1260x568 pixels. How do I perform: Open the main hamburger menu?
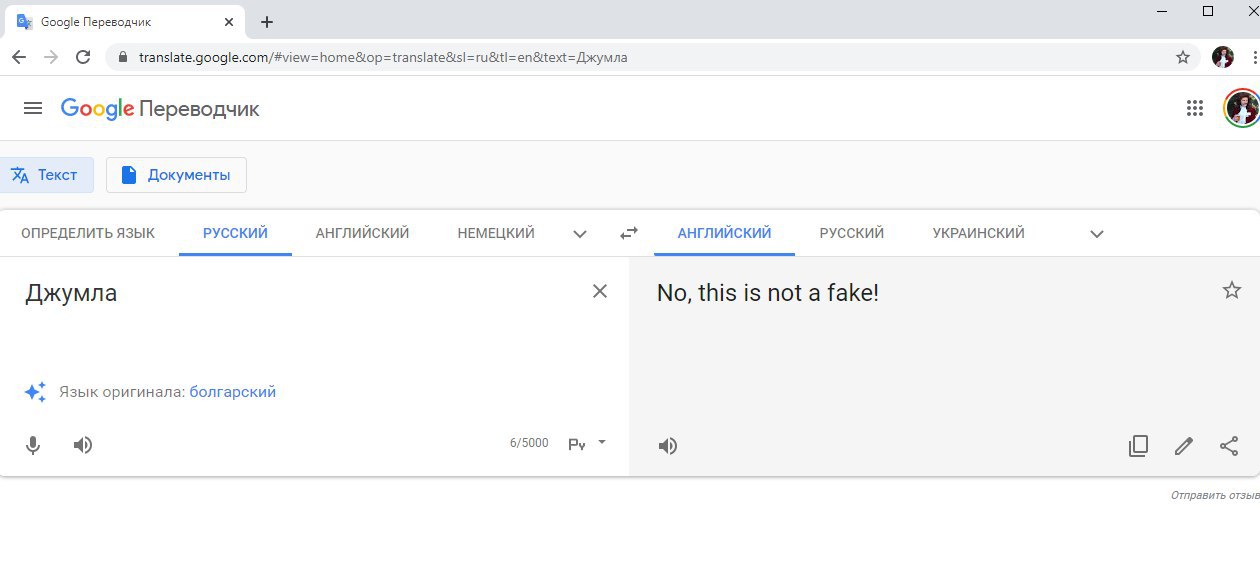click(33, 108)
